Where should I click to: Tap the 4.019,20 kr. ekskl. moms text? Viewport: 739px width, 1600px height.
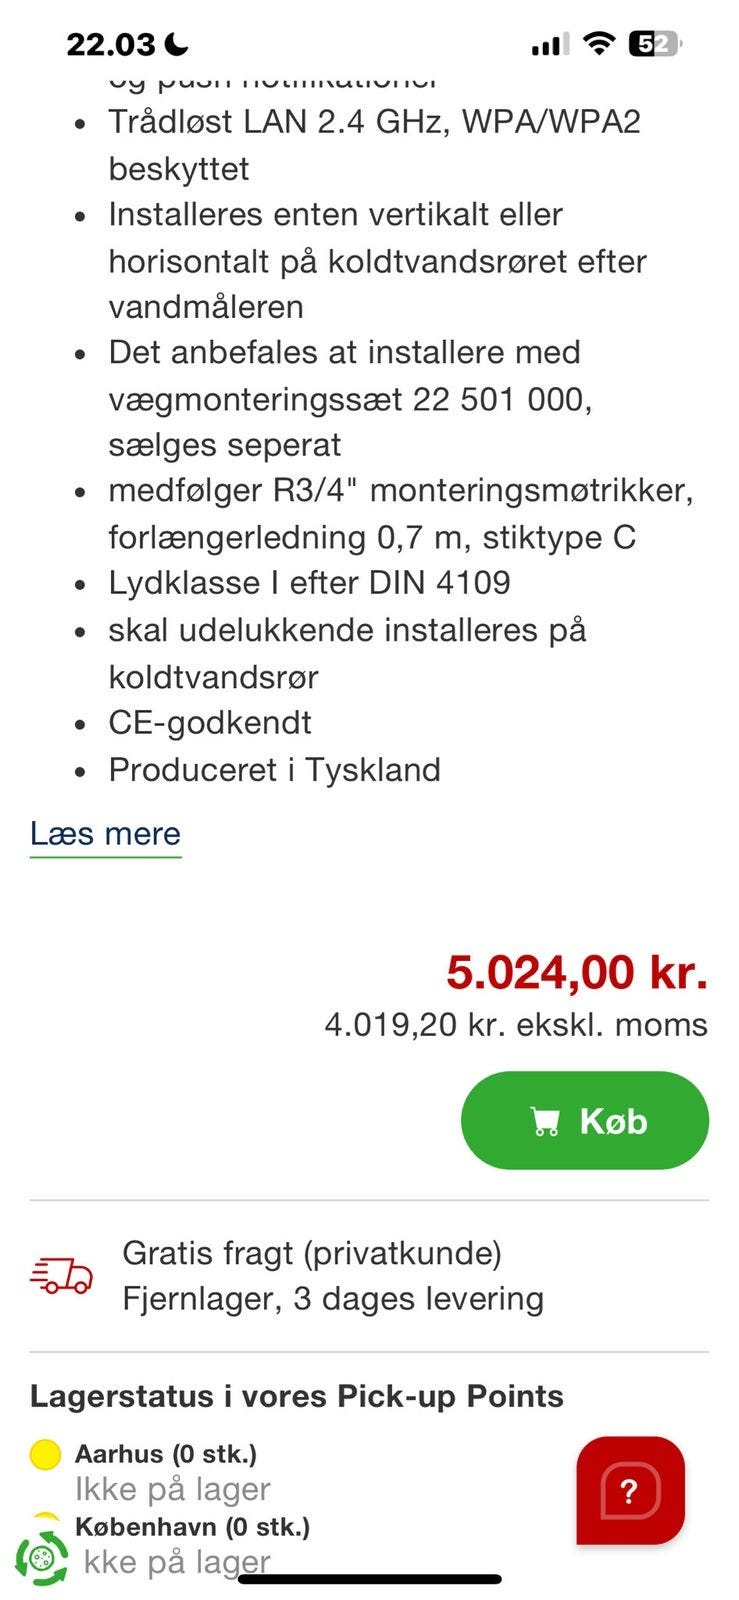(515, 1024)
